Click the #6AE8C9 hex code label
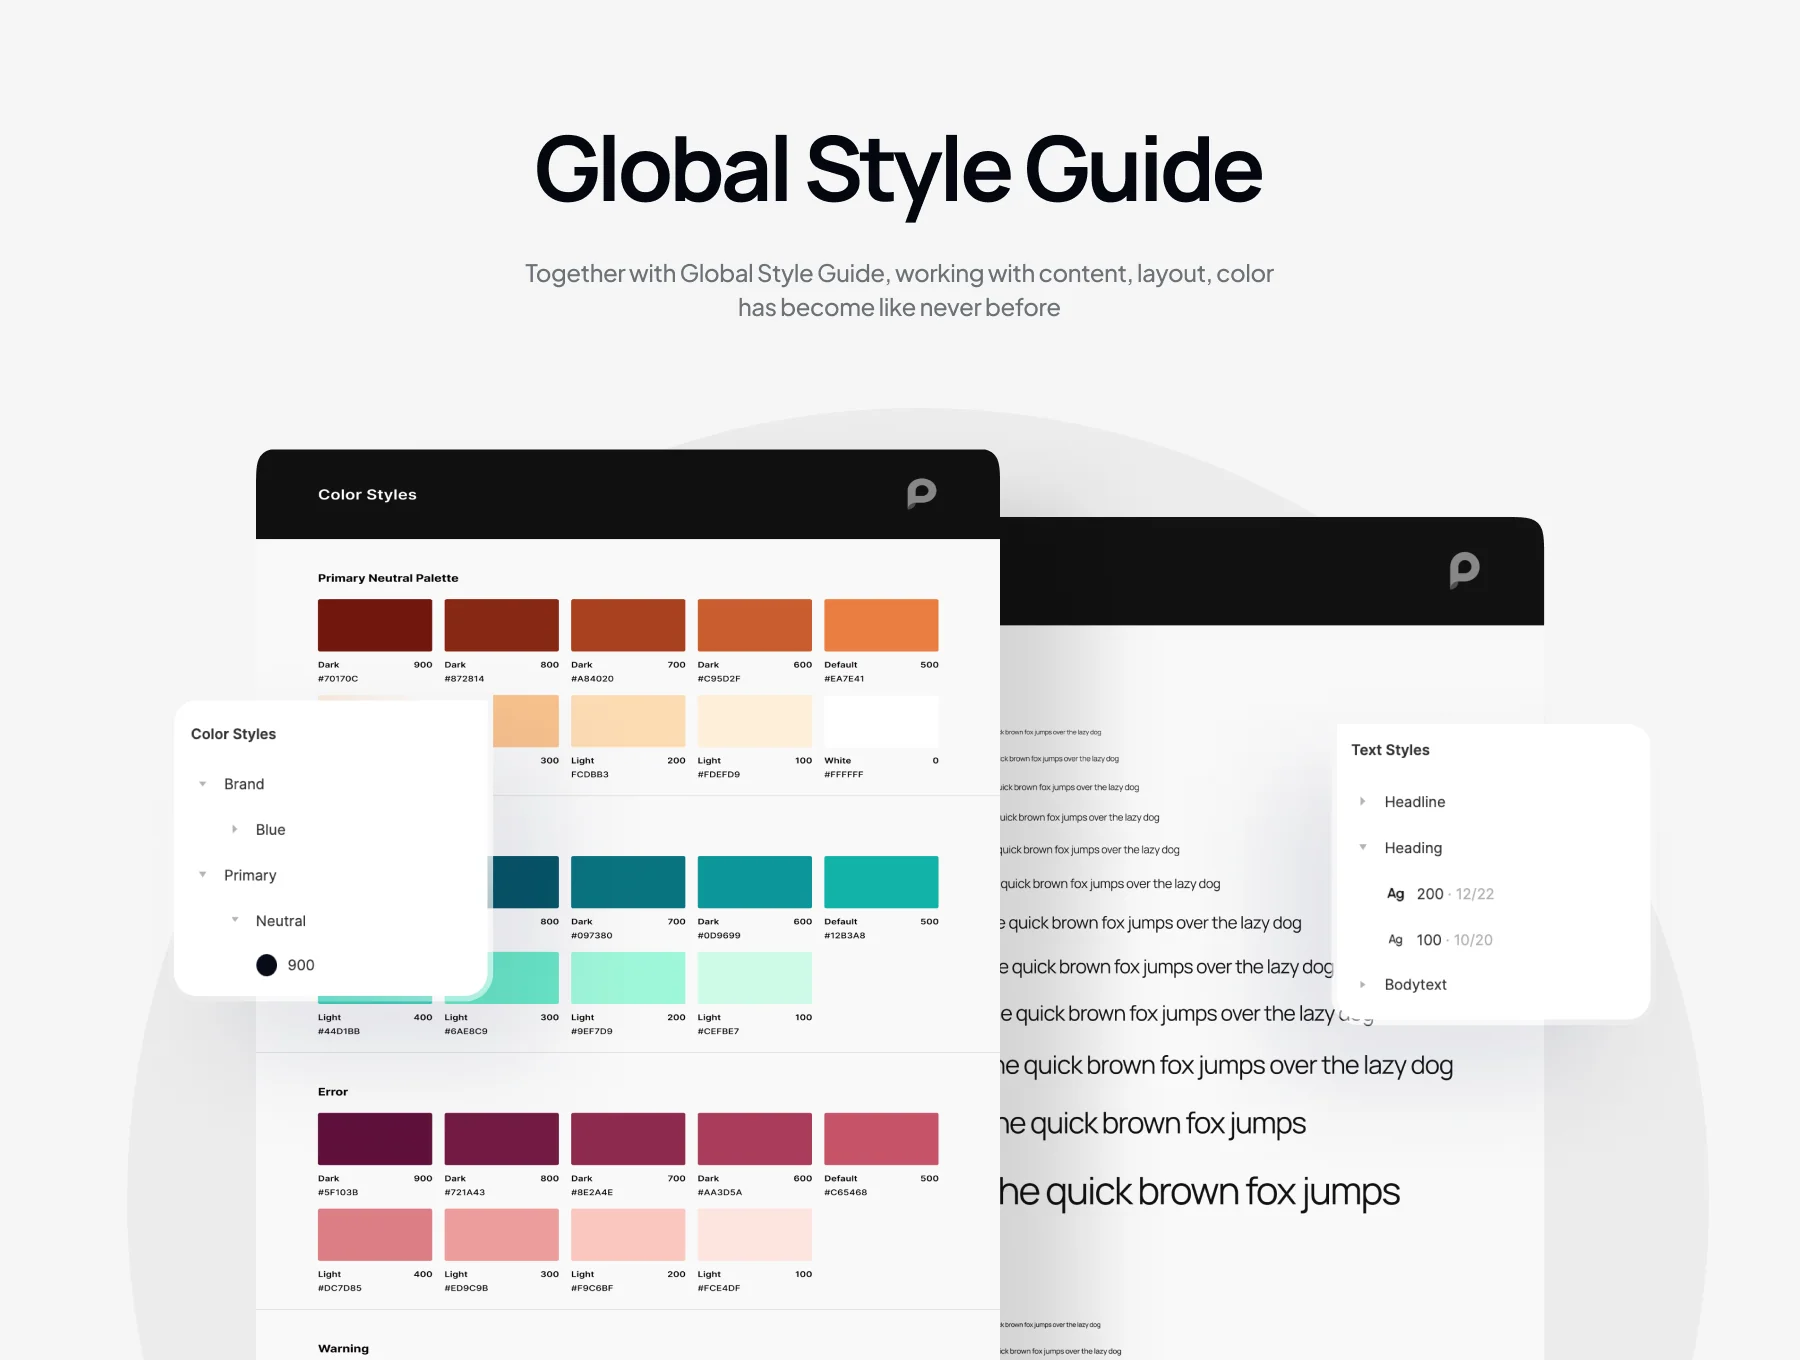 click(466, 1032)
